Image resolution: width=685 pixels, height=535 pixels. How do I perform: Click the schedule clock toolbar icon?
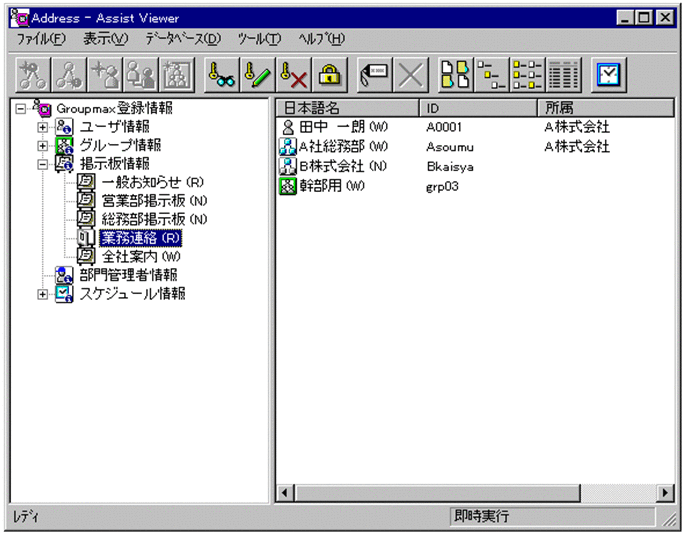(609, 74)
